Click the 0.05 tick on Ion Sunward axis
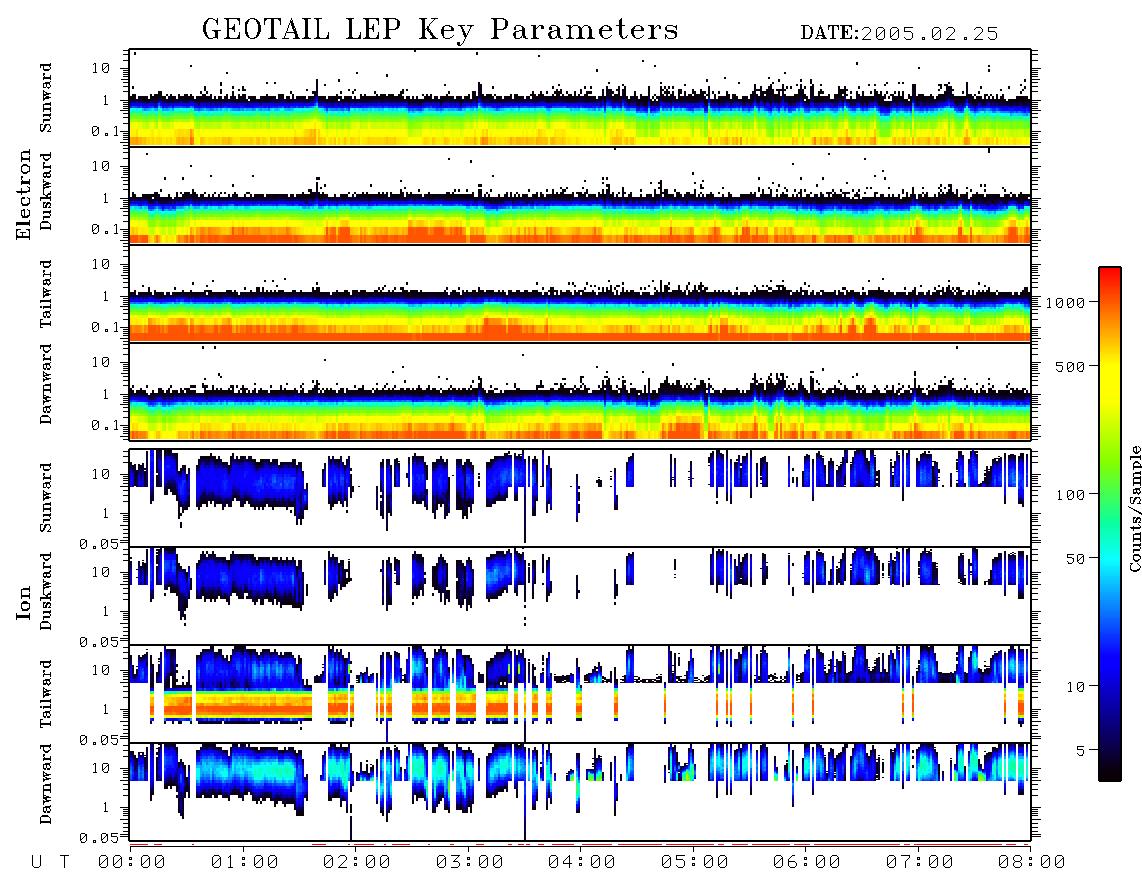Screen dimensions: 1142x880 click(99, 544)
